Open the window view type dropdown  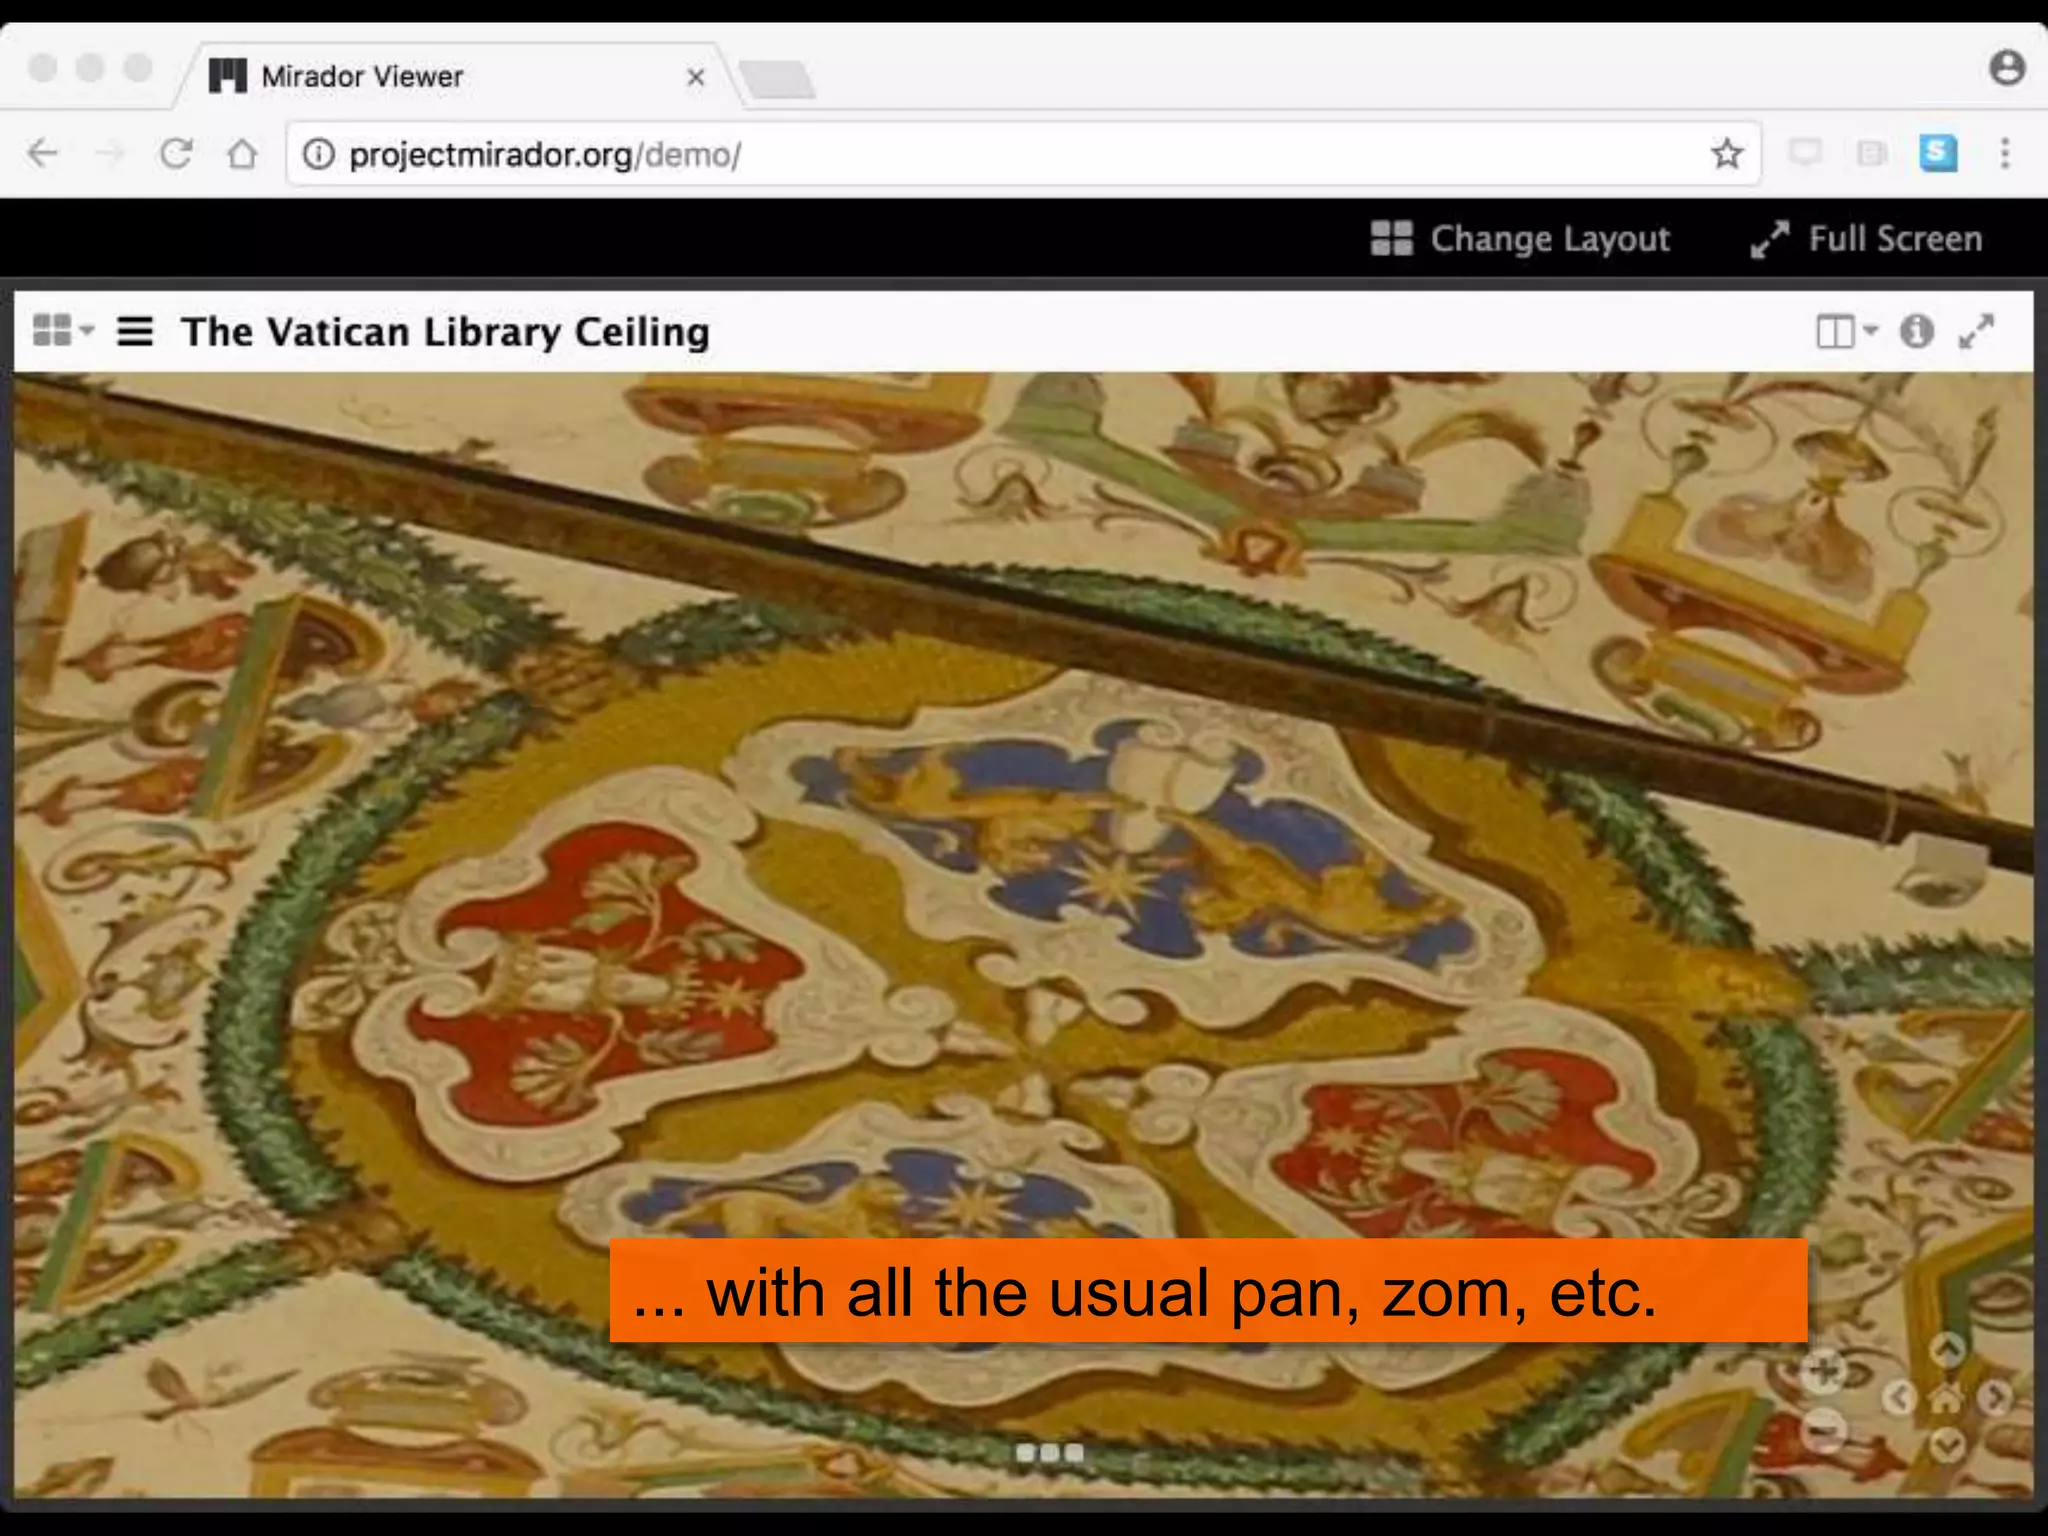click(62, 330)
